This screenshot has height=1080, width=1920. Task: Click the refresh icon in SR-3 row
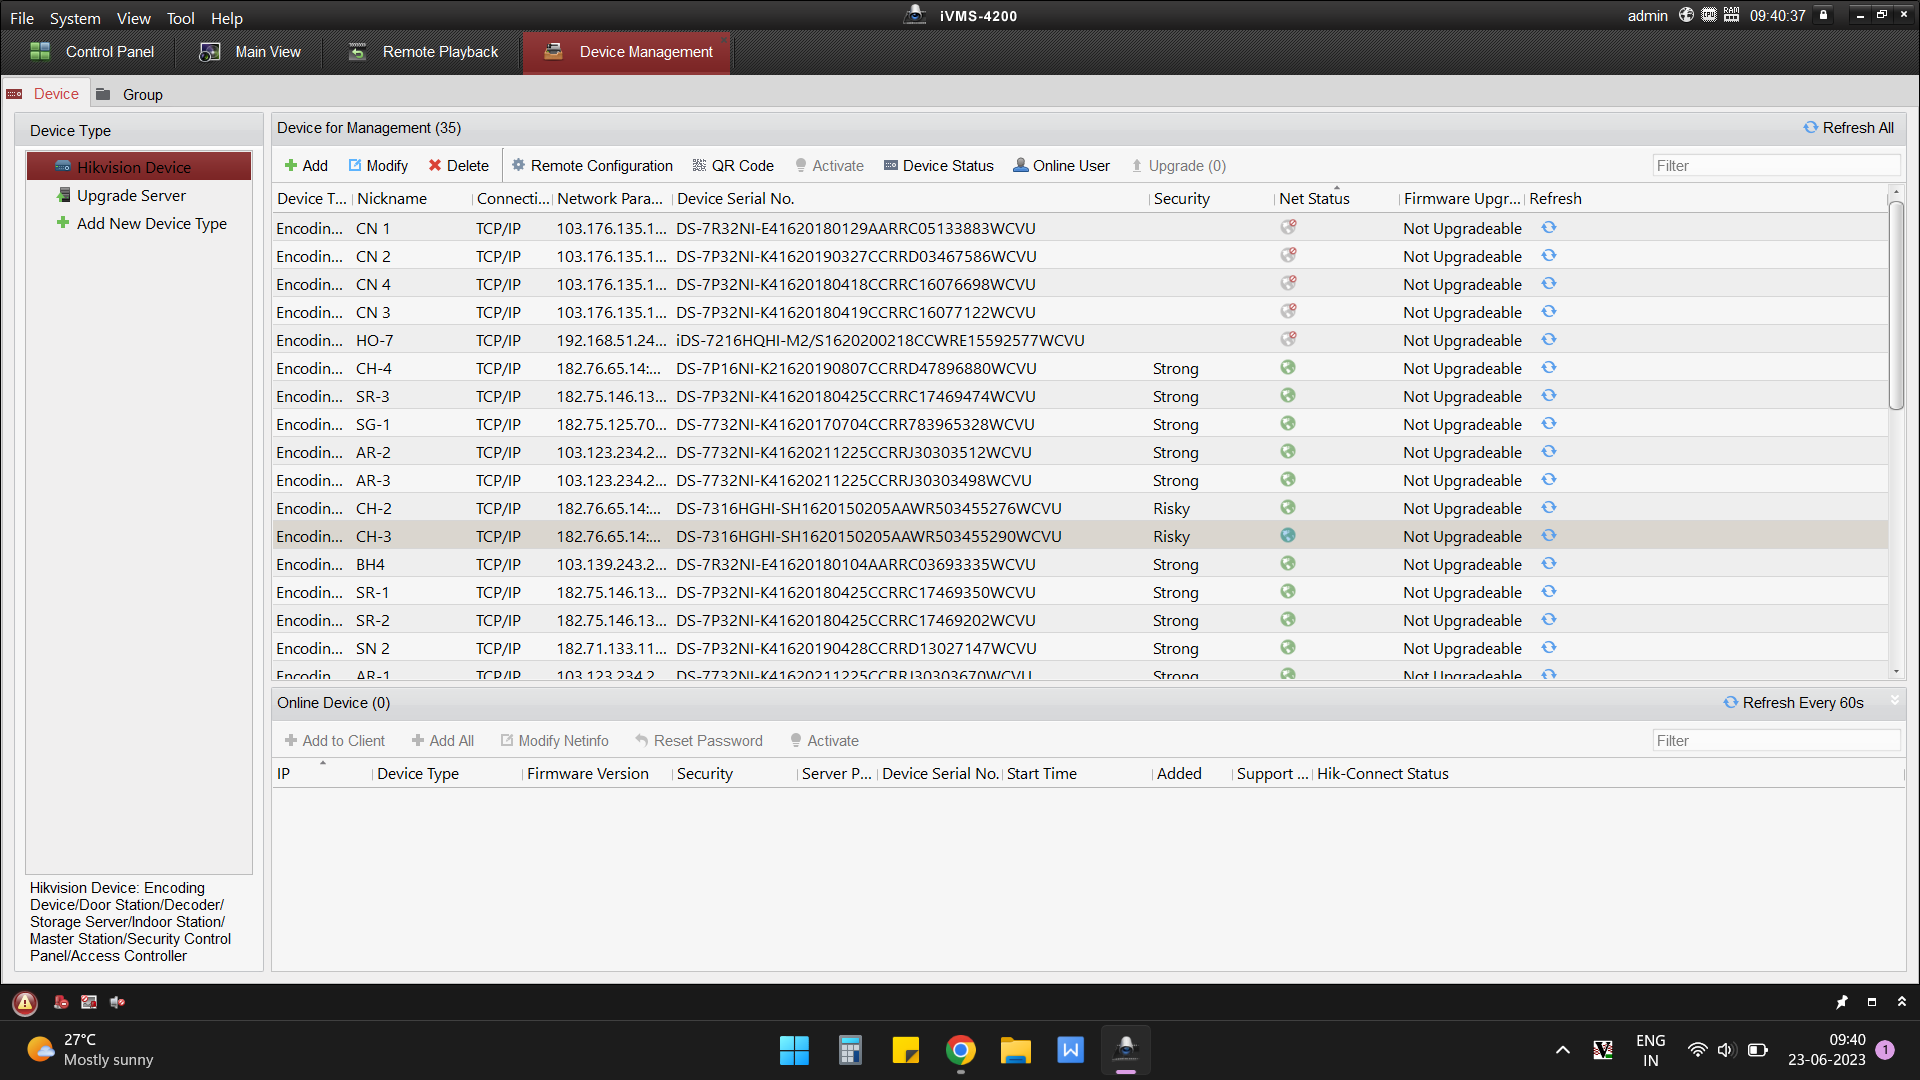pyautogui.click(x=1548, y=396)
